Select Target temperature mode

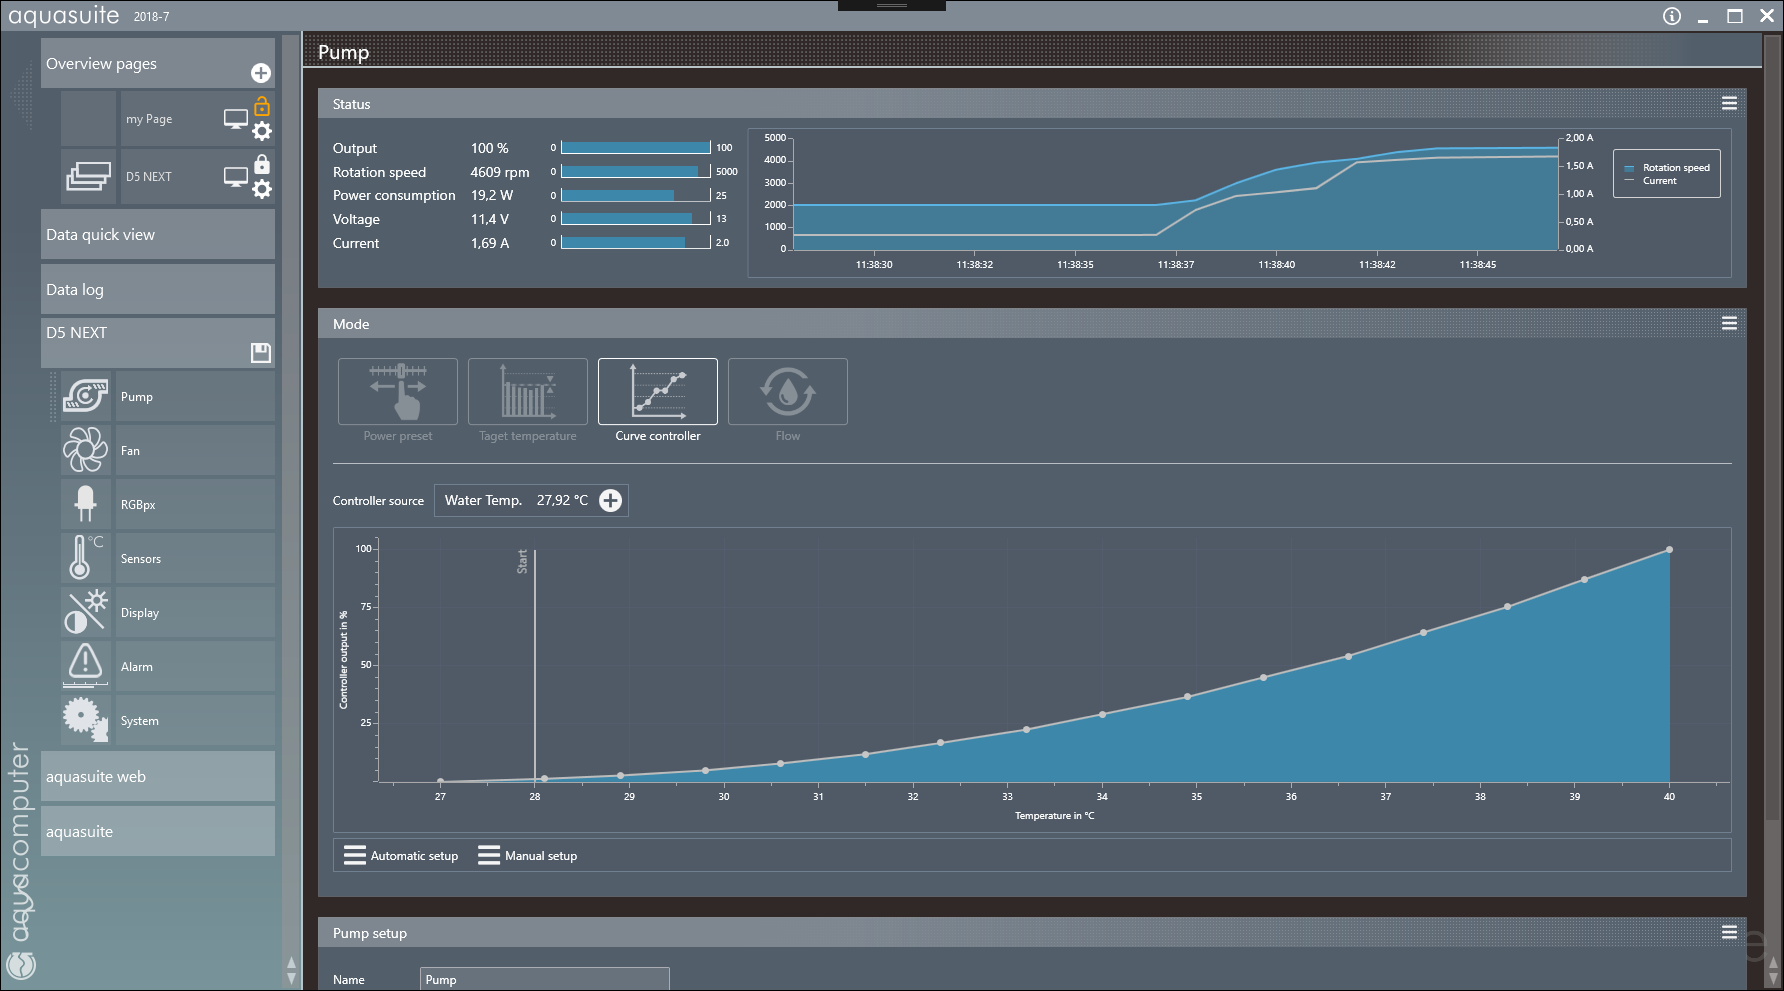[x=528, y=392]
